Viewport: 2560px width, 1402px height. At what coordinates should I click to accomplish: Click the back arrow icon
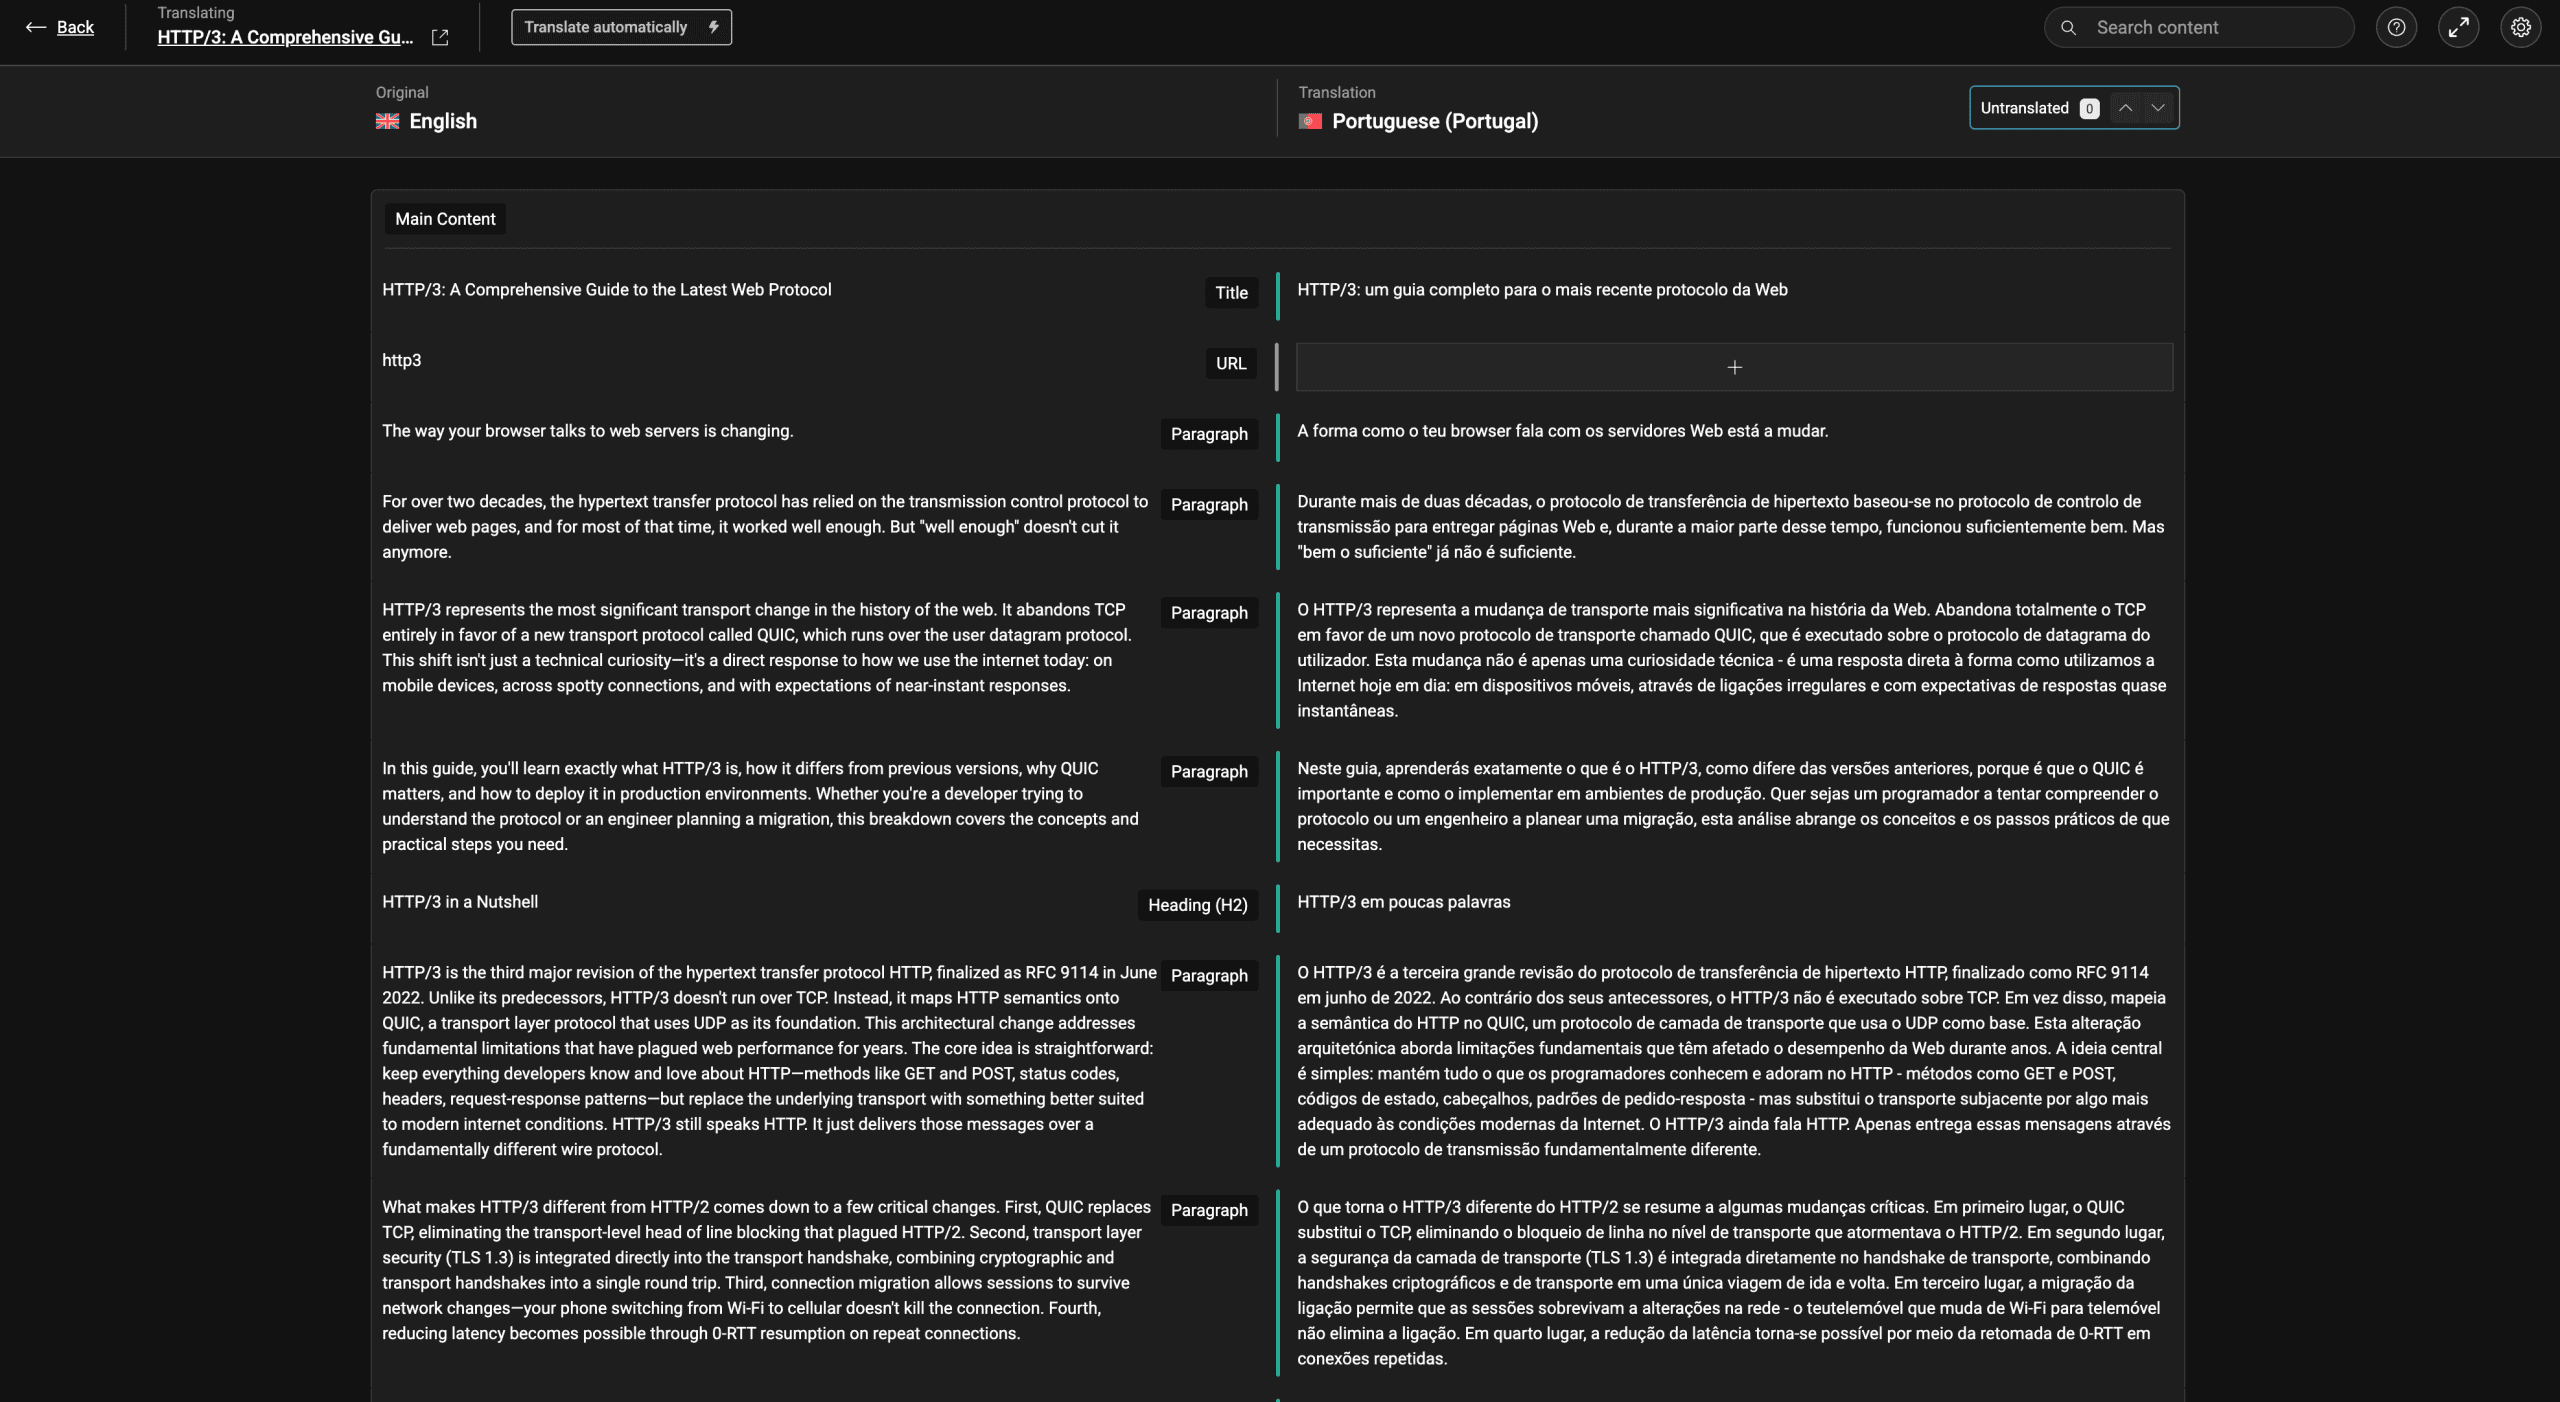tap(35, 27)
